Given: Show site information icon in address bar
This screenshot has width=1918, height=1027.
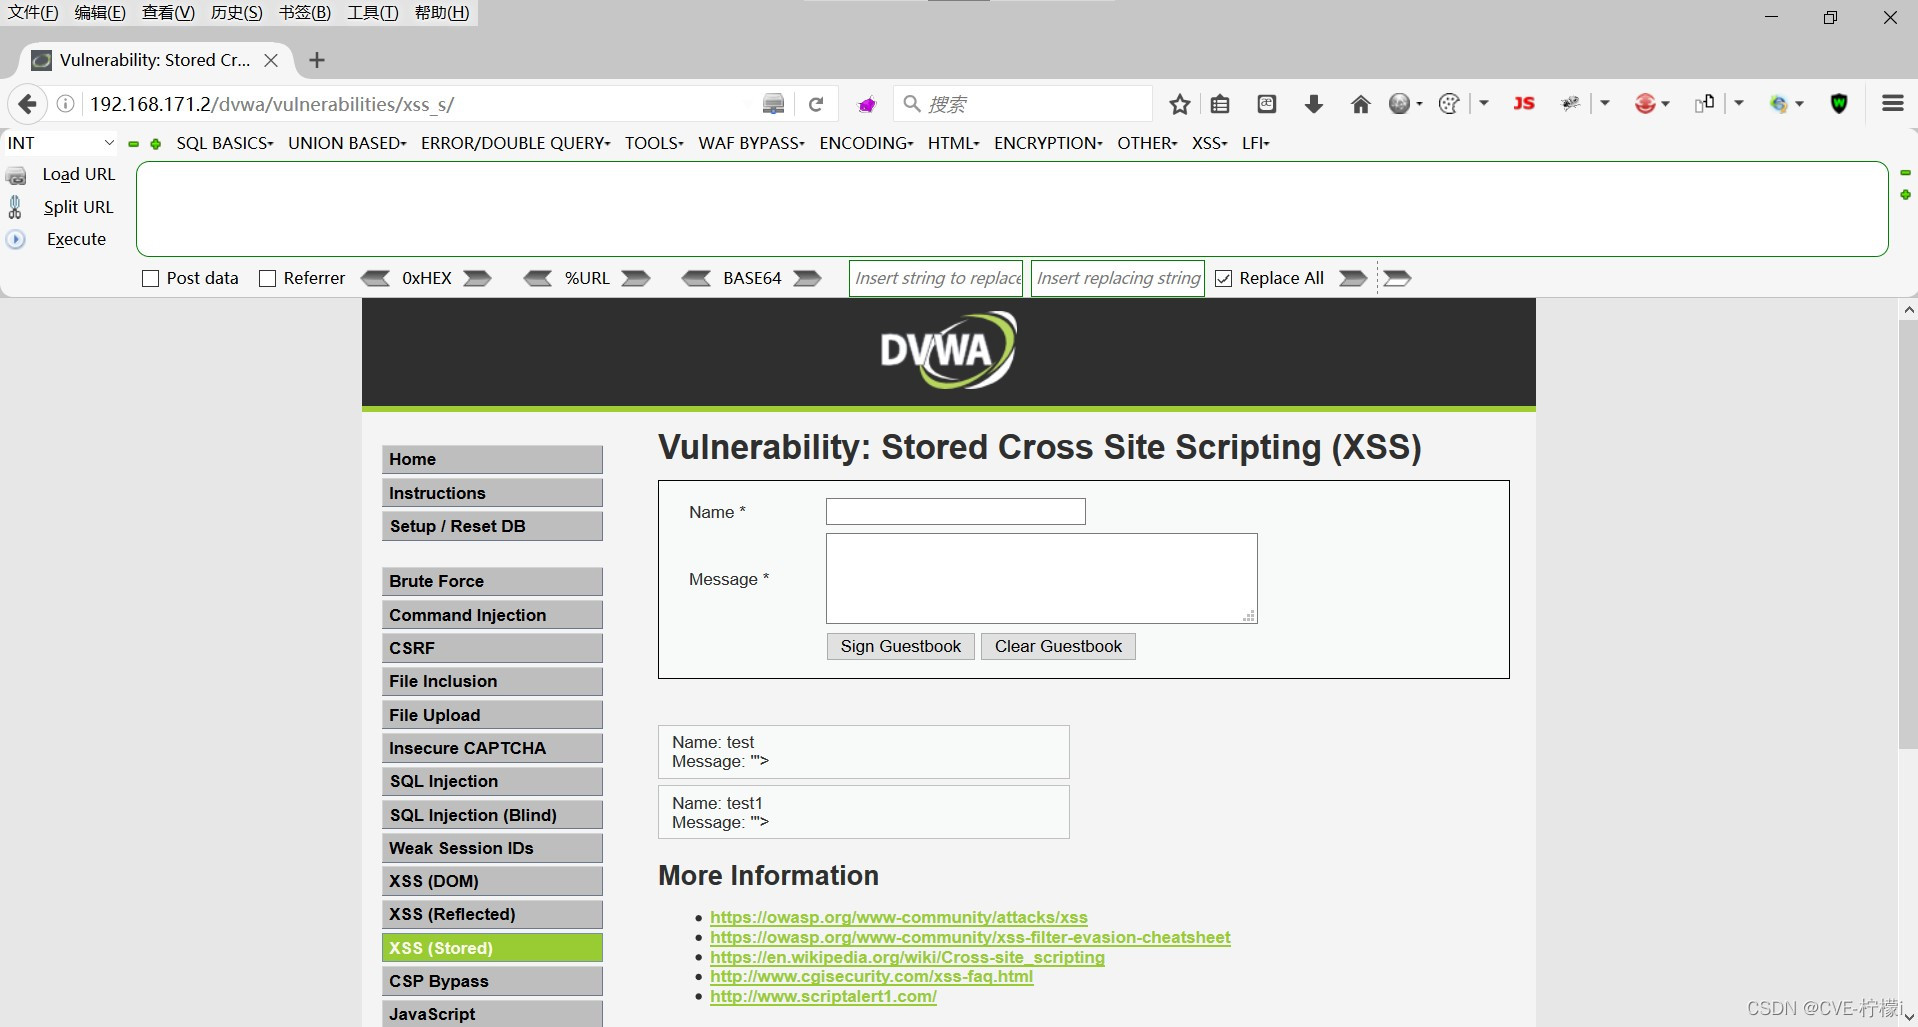Looking at the screenshot, I should tap(65, 104).
